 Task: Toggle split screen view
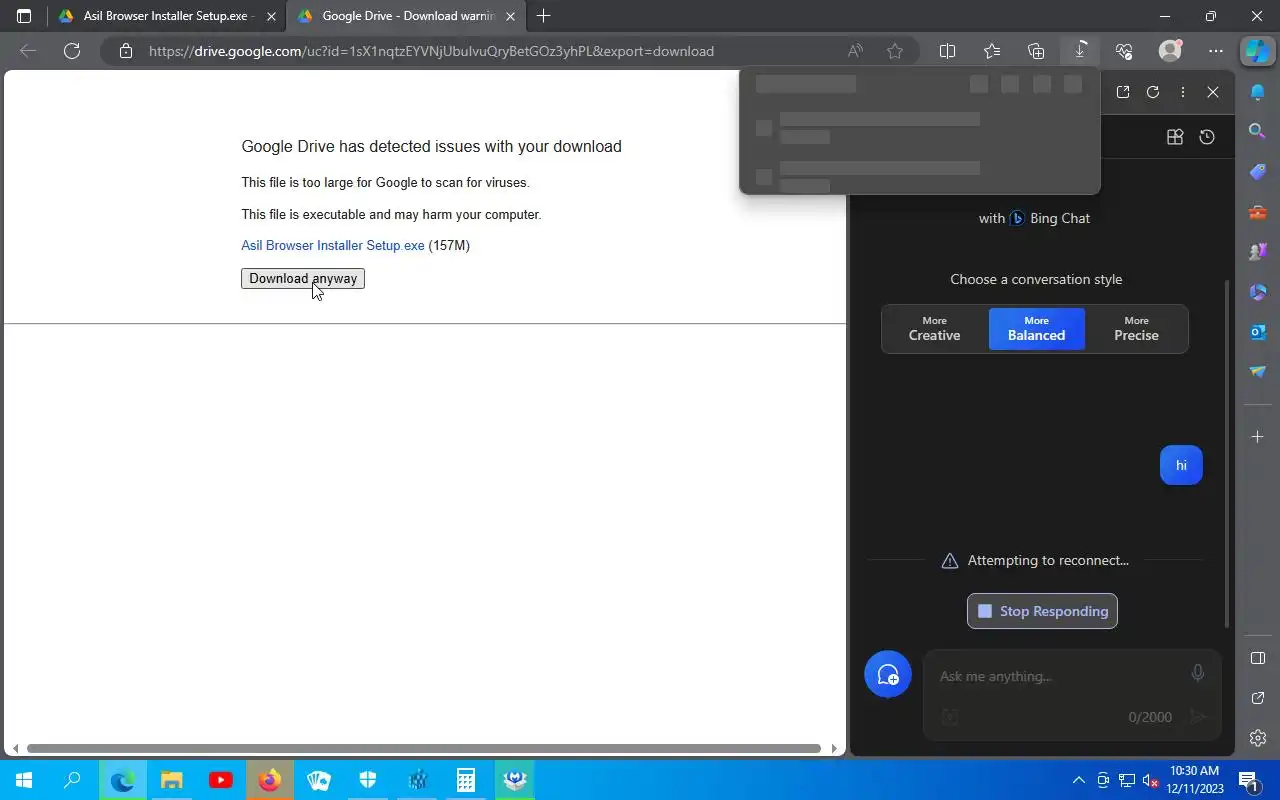[x=948, y=51]
